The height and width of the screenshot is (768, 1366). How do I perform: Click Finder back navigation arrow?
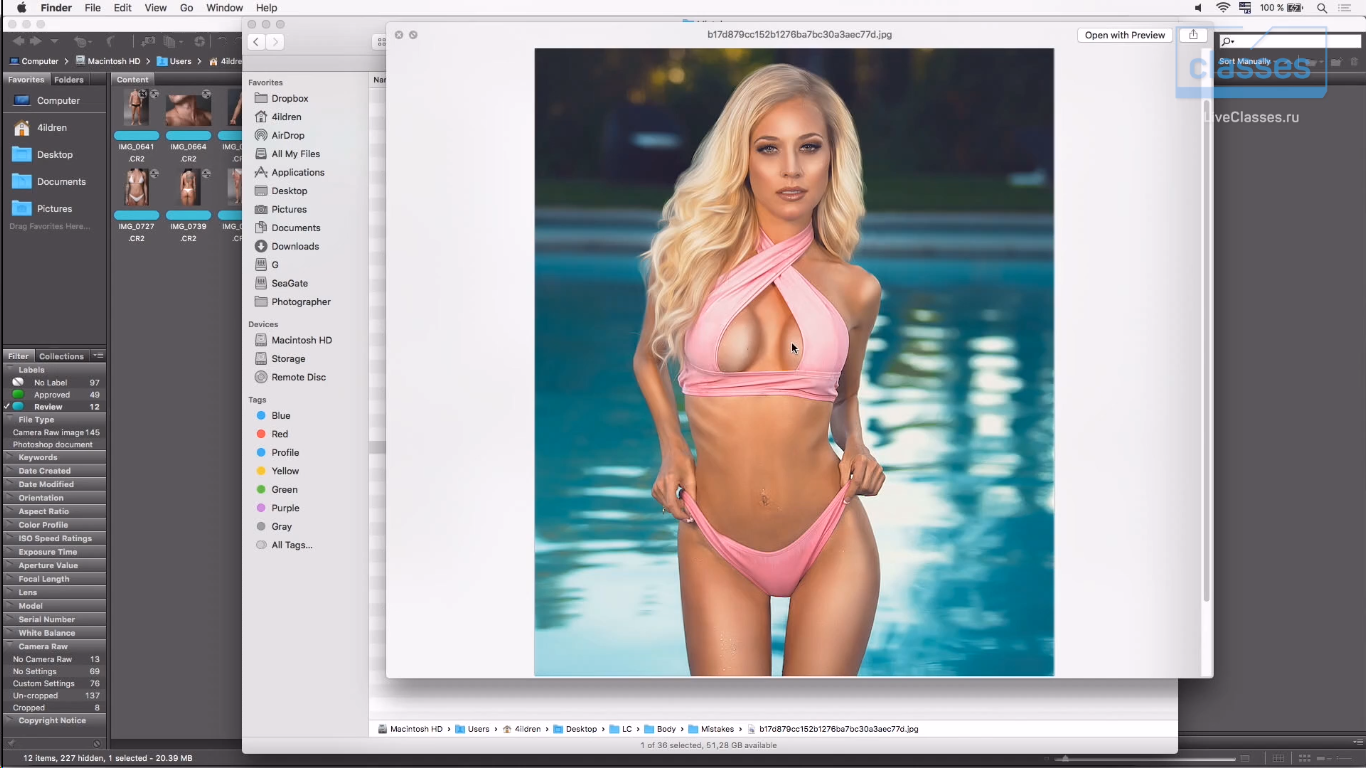[x=256, y=41]
